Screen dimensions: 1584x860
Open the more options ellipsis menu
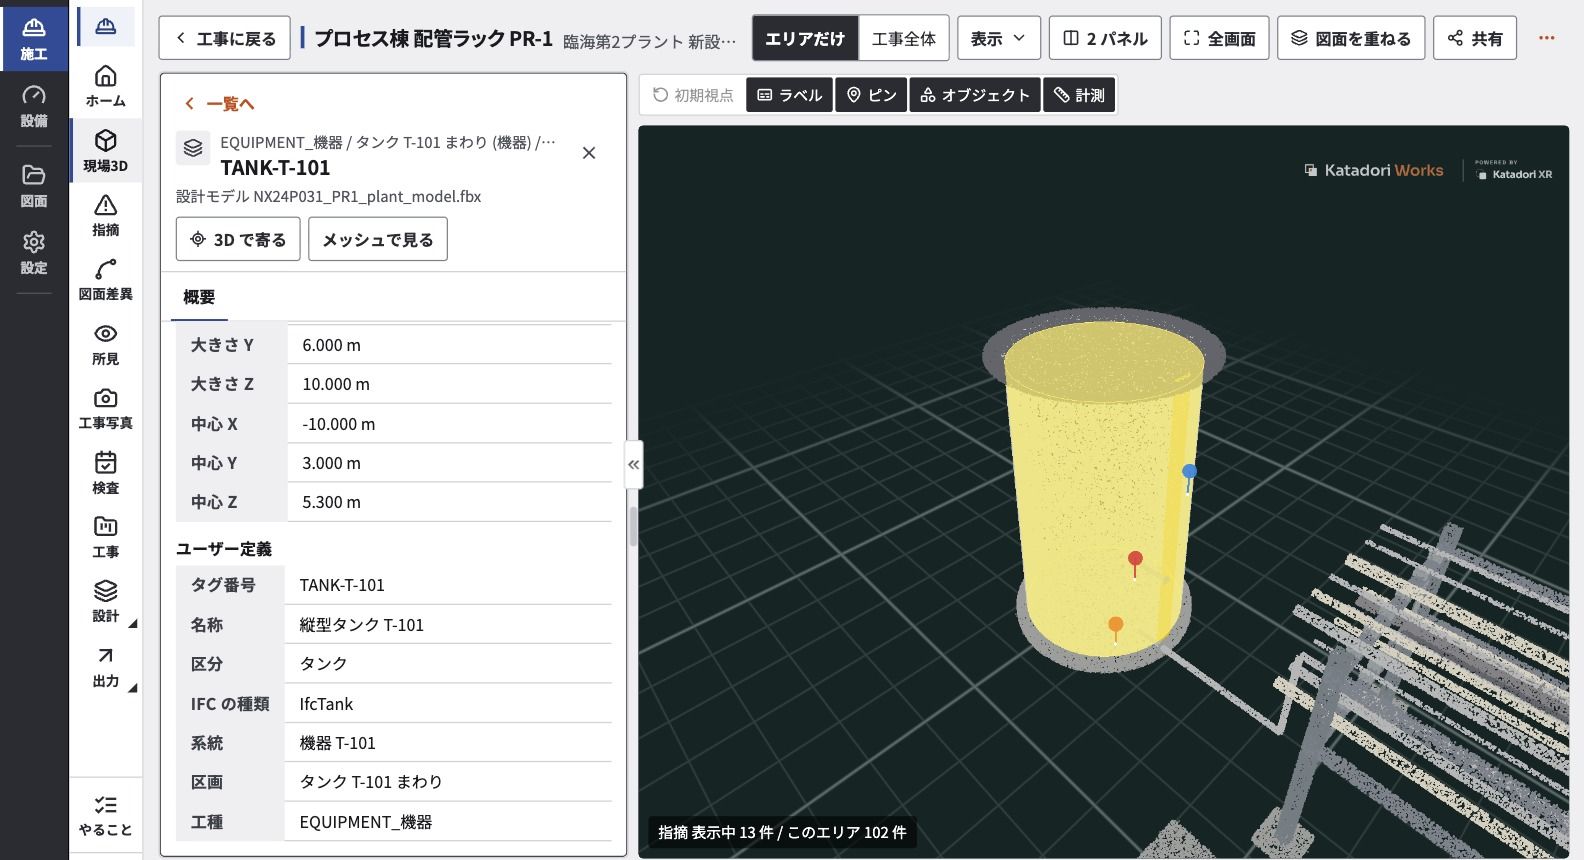pos(1547,38)
